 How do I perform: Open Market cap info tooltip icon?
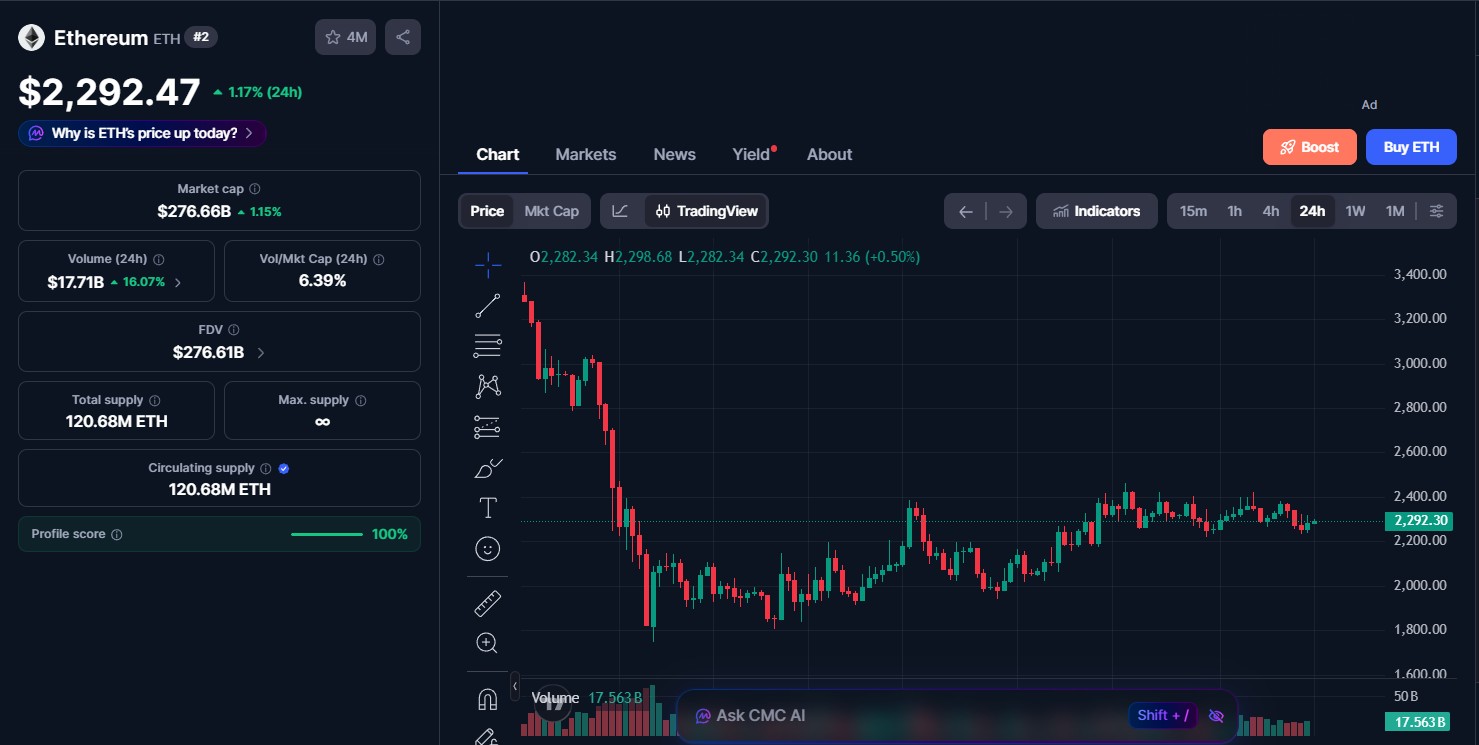(x=255, y=188)
